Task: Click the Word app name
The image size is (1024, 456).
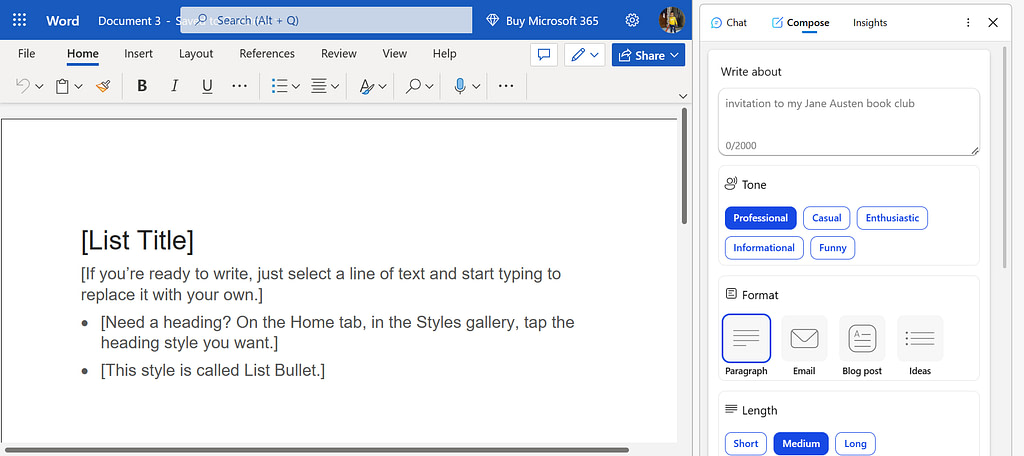Action: click(x=63, y=20)
